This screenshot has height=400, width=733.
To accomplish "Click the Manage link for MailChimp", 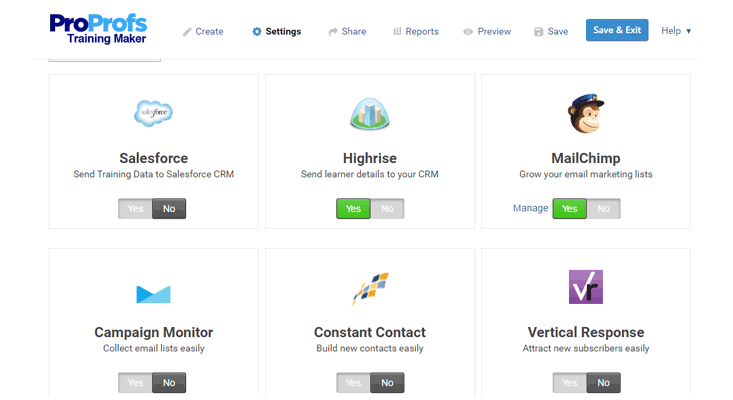I will point(531,208).
